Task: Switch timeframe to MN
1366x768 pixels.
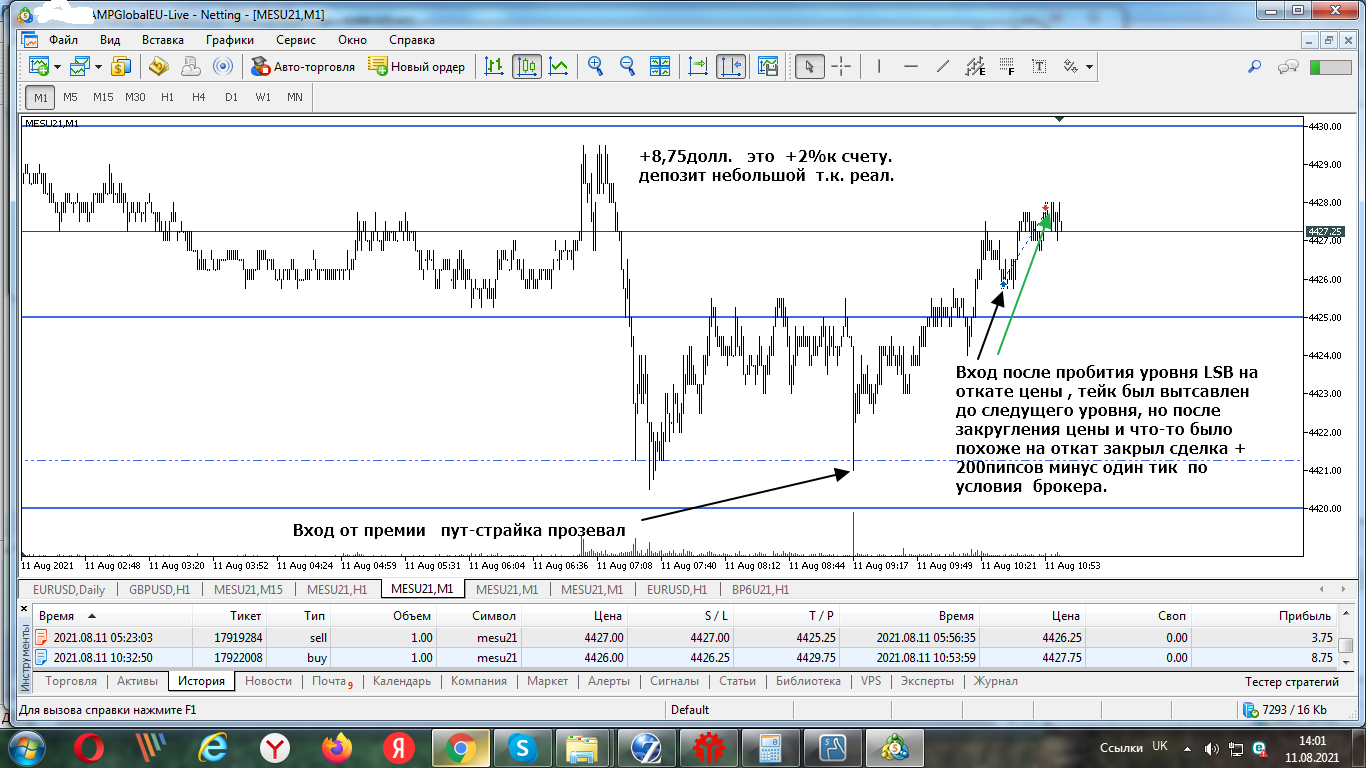Action: pos(295,97)
